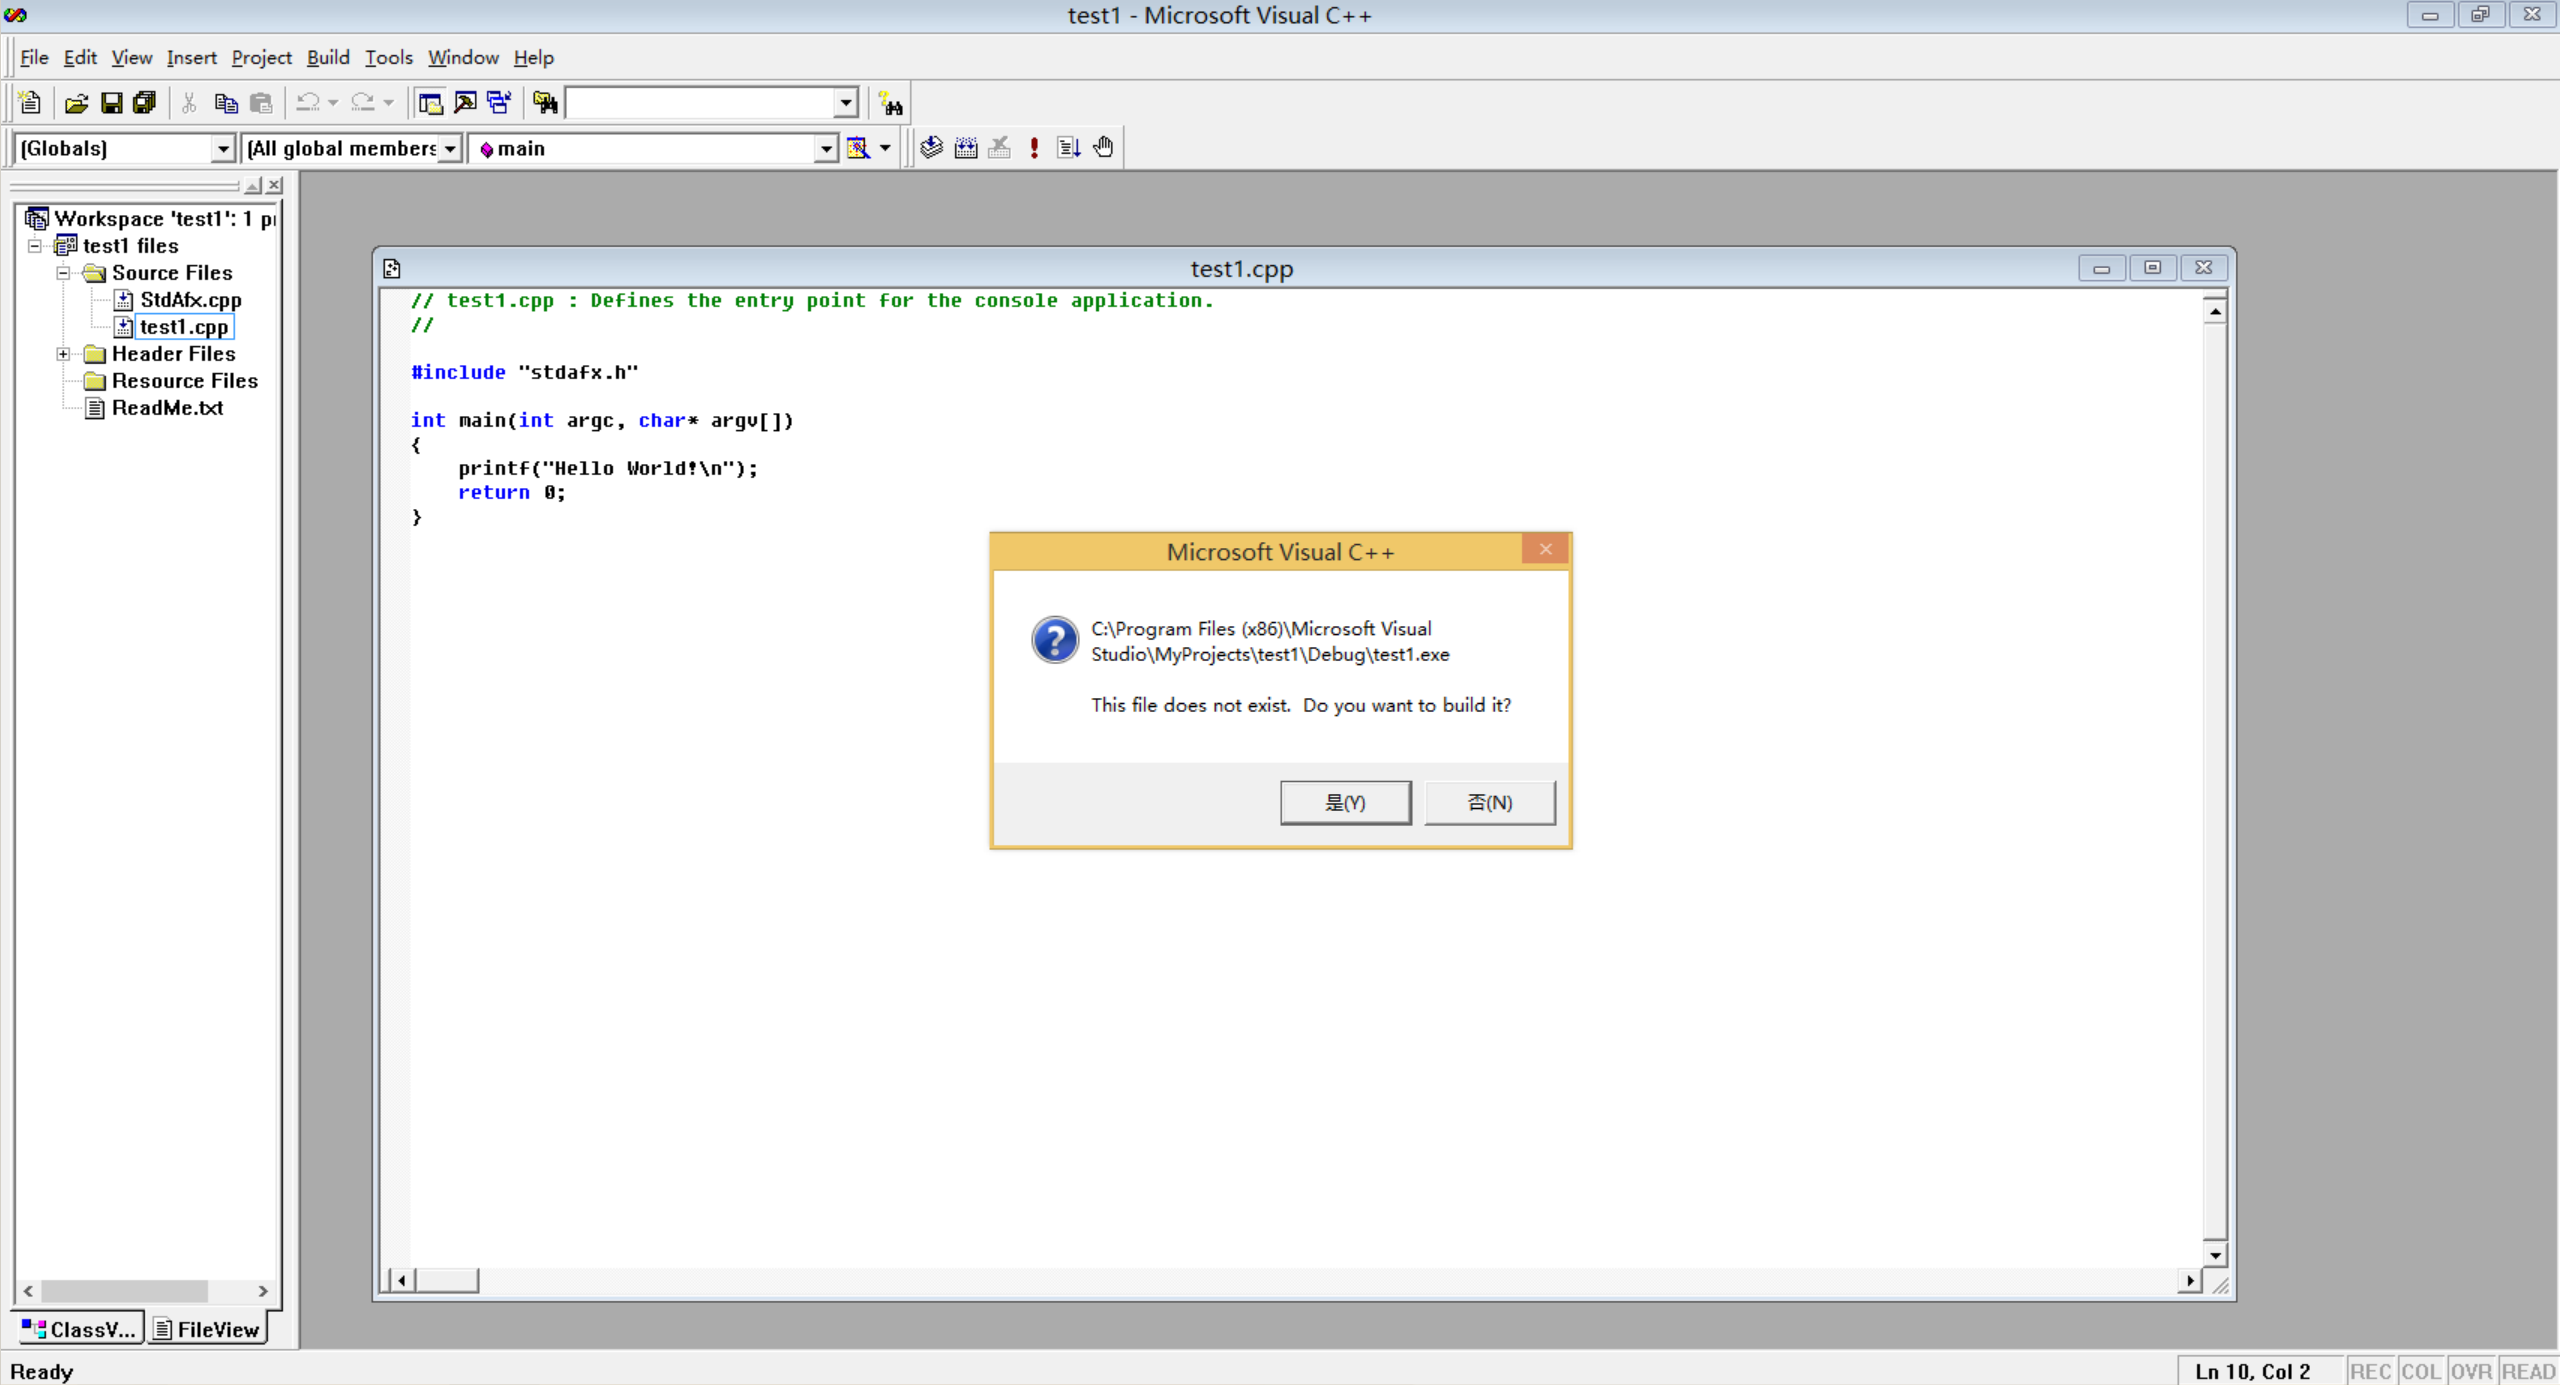2560x1385 pixels.
Task: Click the Go debug icon
Action: coord(1068,148)
